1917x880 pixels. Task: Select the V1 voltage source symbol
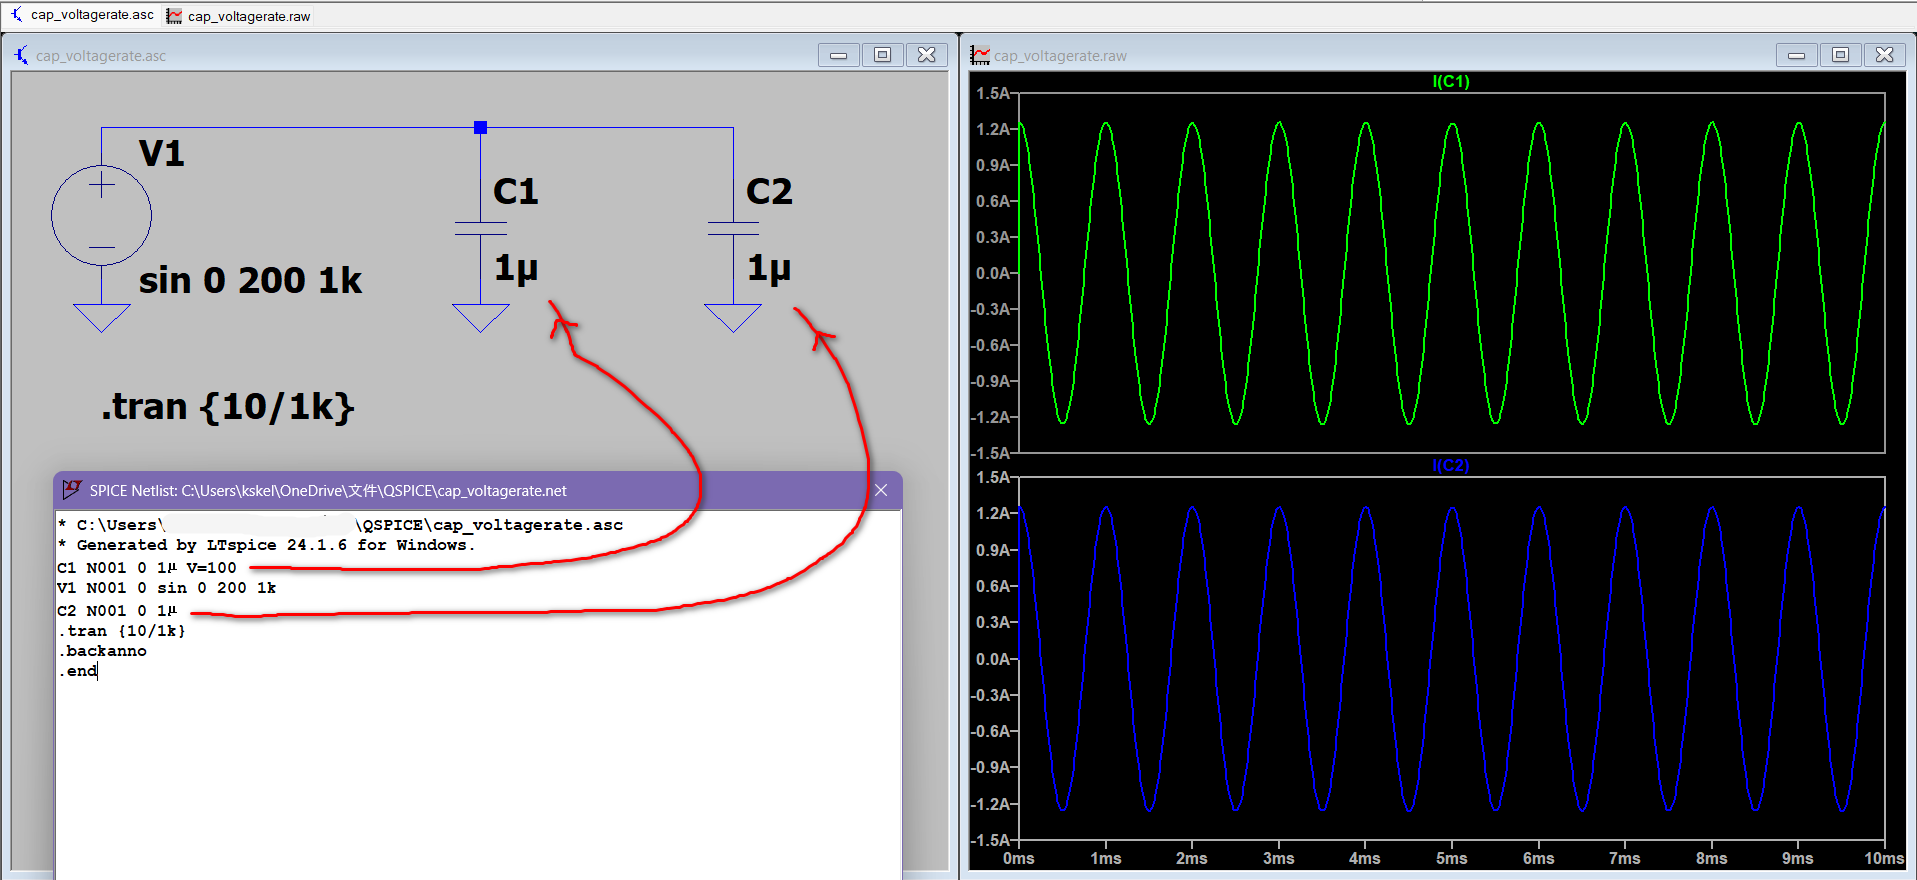[x=101, y=215]
